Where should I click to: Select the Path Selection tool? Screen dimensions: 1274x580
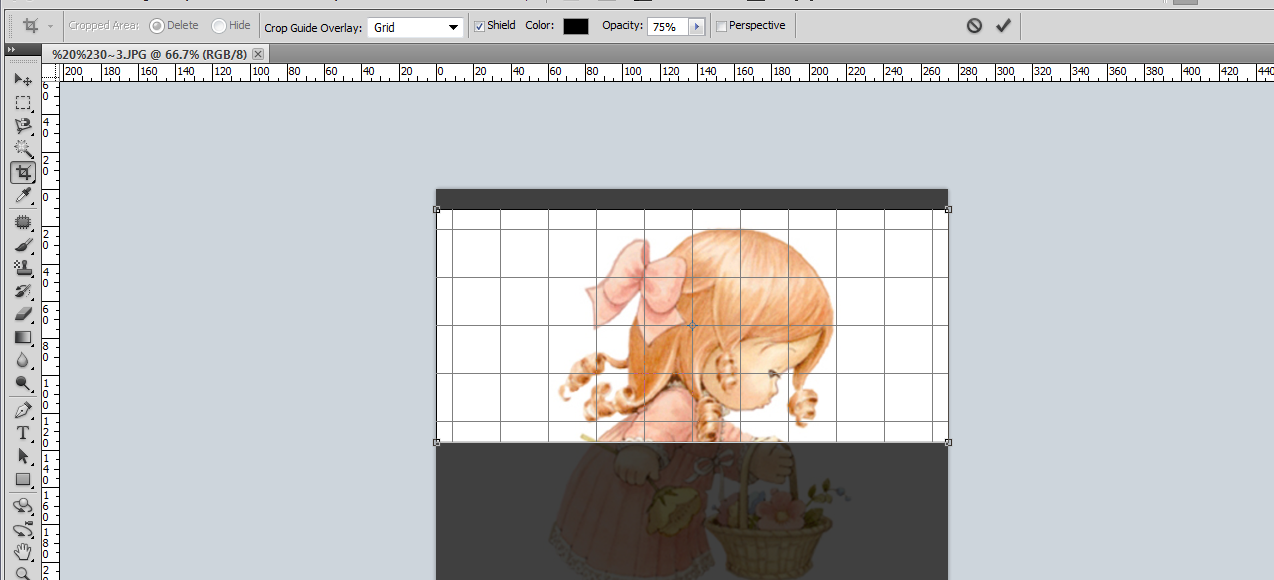[x=23, y=456]
